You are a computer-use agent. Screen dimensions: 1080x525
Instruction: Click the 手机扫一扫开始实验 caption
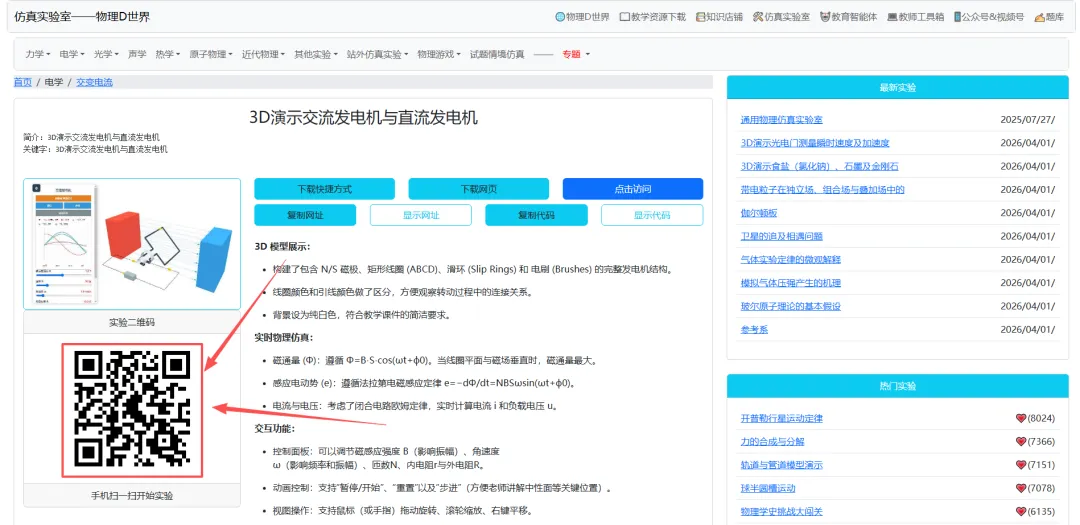[132, 495]
